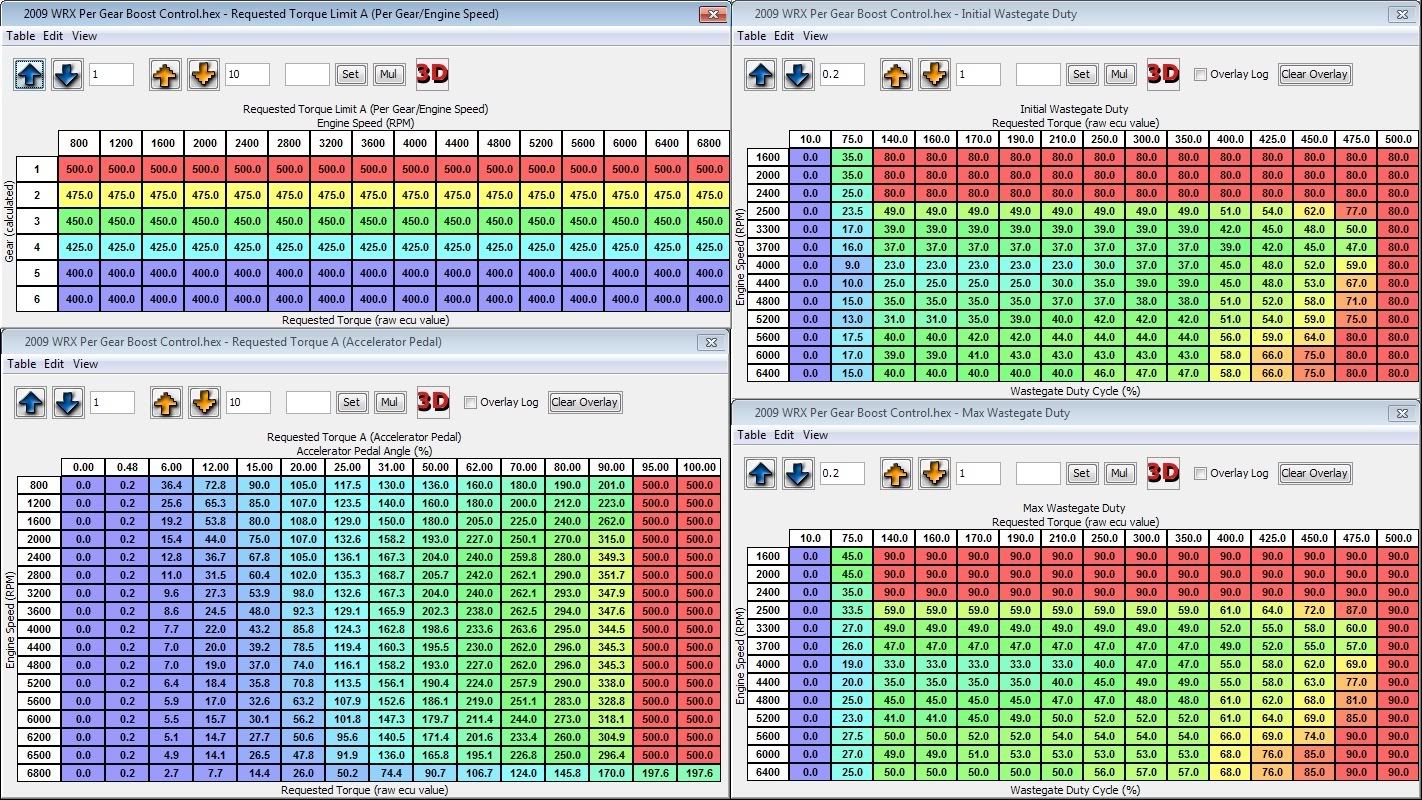
Task: Click Mul button in Requested Torque Limit A window
Action: (x=388, y=74)
